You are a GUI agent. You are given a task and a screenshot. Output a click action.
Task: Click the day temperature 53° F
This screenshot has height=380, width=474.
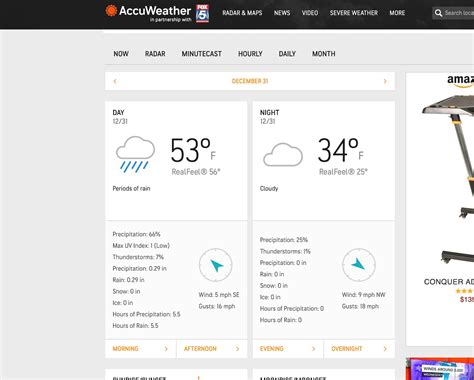(x=193, y=151)
